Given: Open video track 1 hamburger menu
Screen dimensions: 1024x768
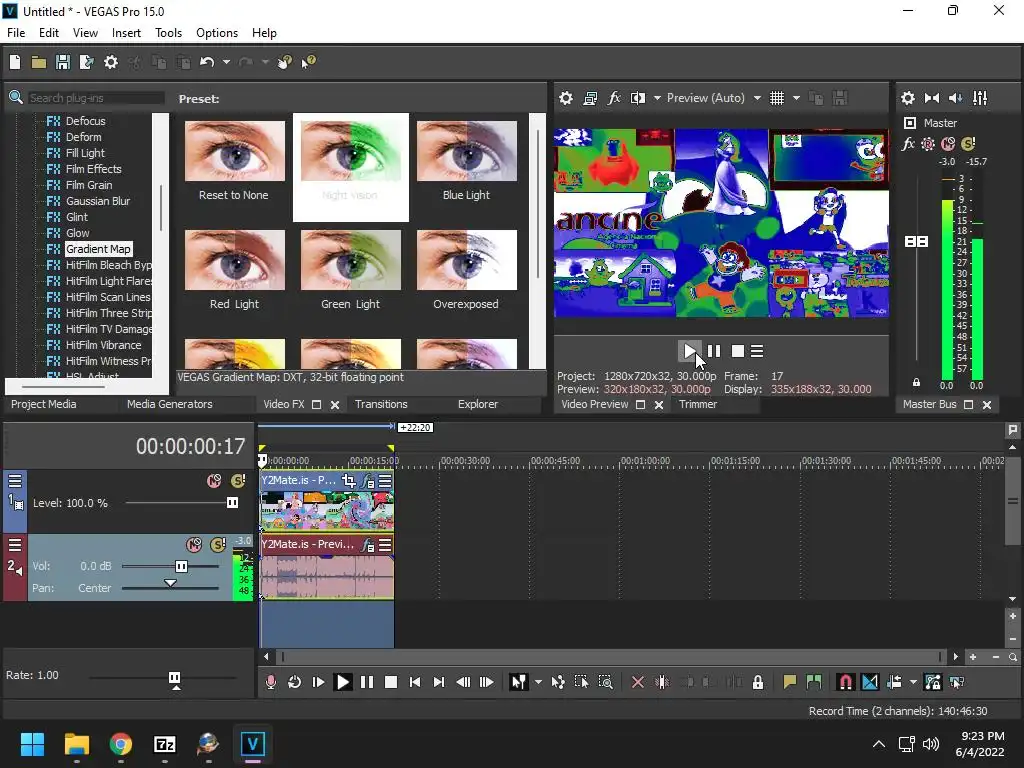Looking at the screenshot, I should (x=14, y=481).
